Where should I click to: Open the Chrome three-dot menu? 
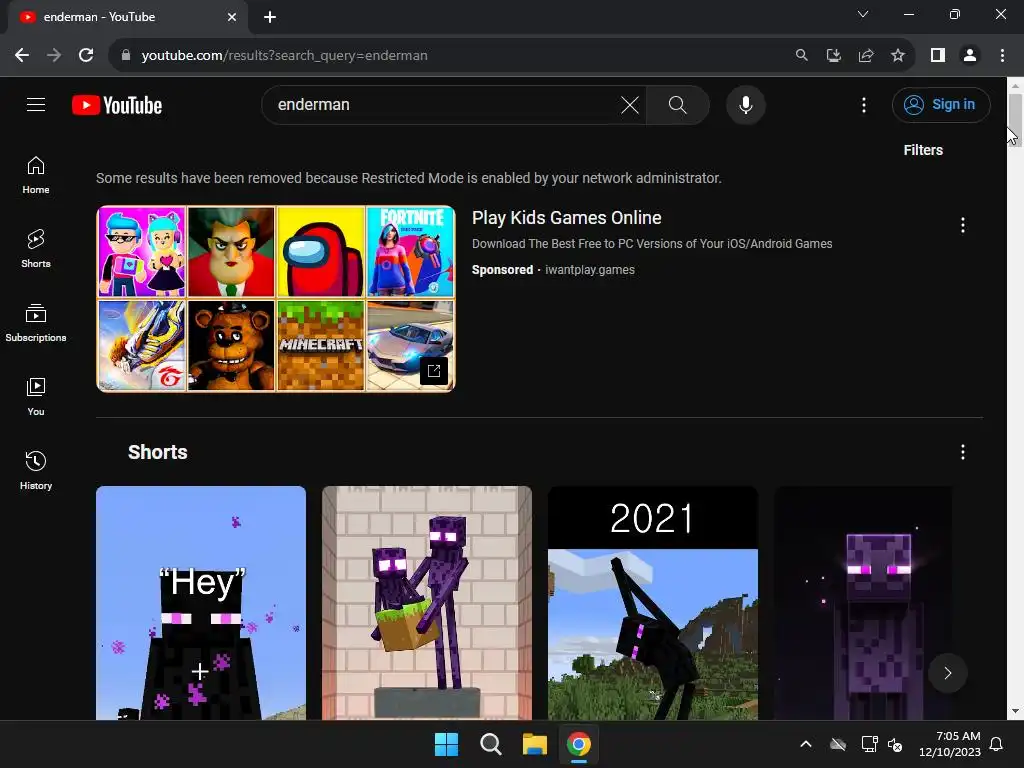pos(1002,56)
